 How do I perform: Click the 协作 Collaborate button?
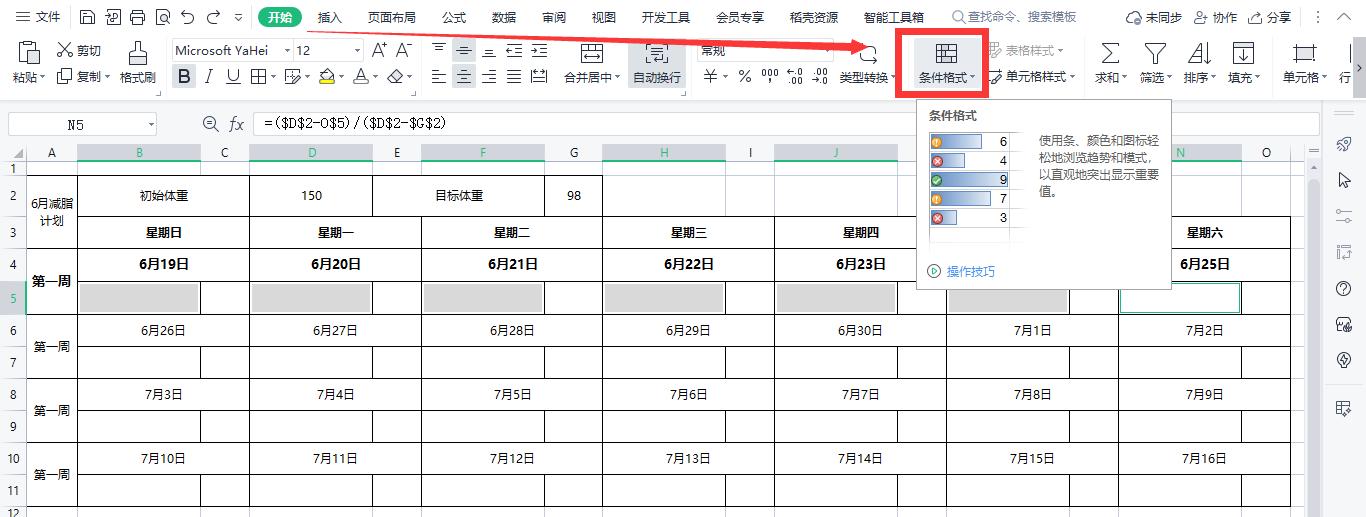point(1215,18)
